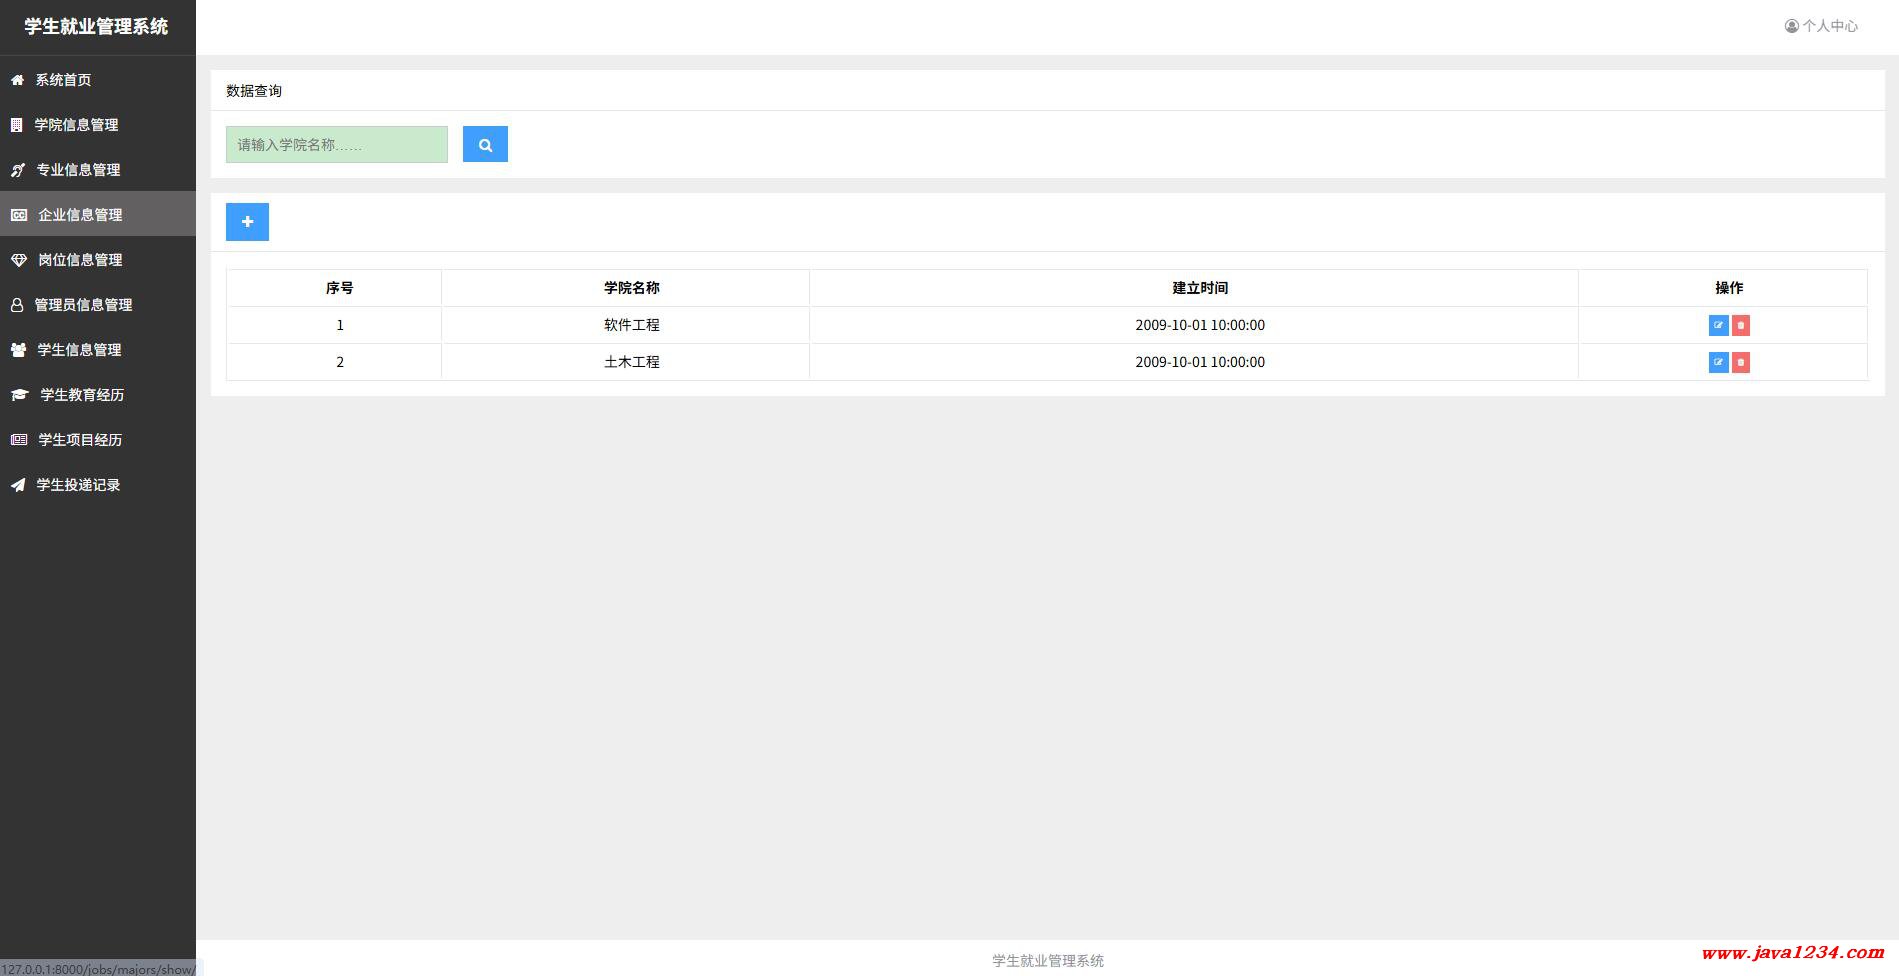Click the blue search magnifier button
The width and height of the screenshot is (1899, 976).
[x=485, y=144]
